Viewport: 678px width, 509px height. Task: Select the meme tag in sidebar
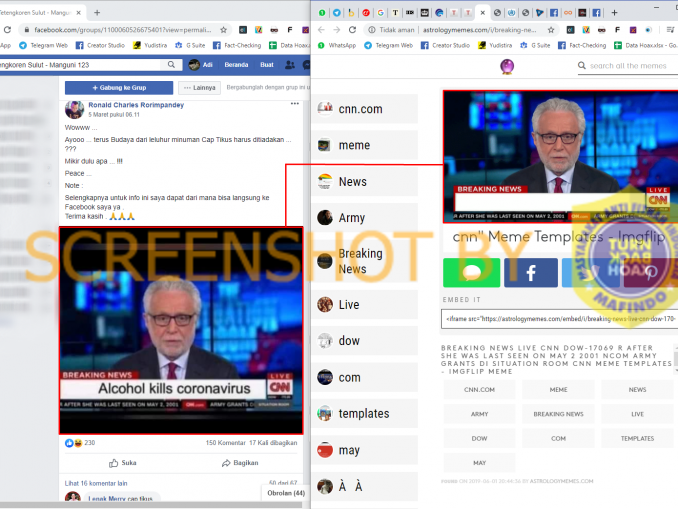click(x=365, y=145)
